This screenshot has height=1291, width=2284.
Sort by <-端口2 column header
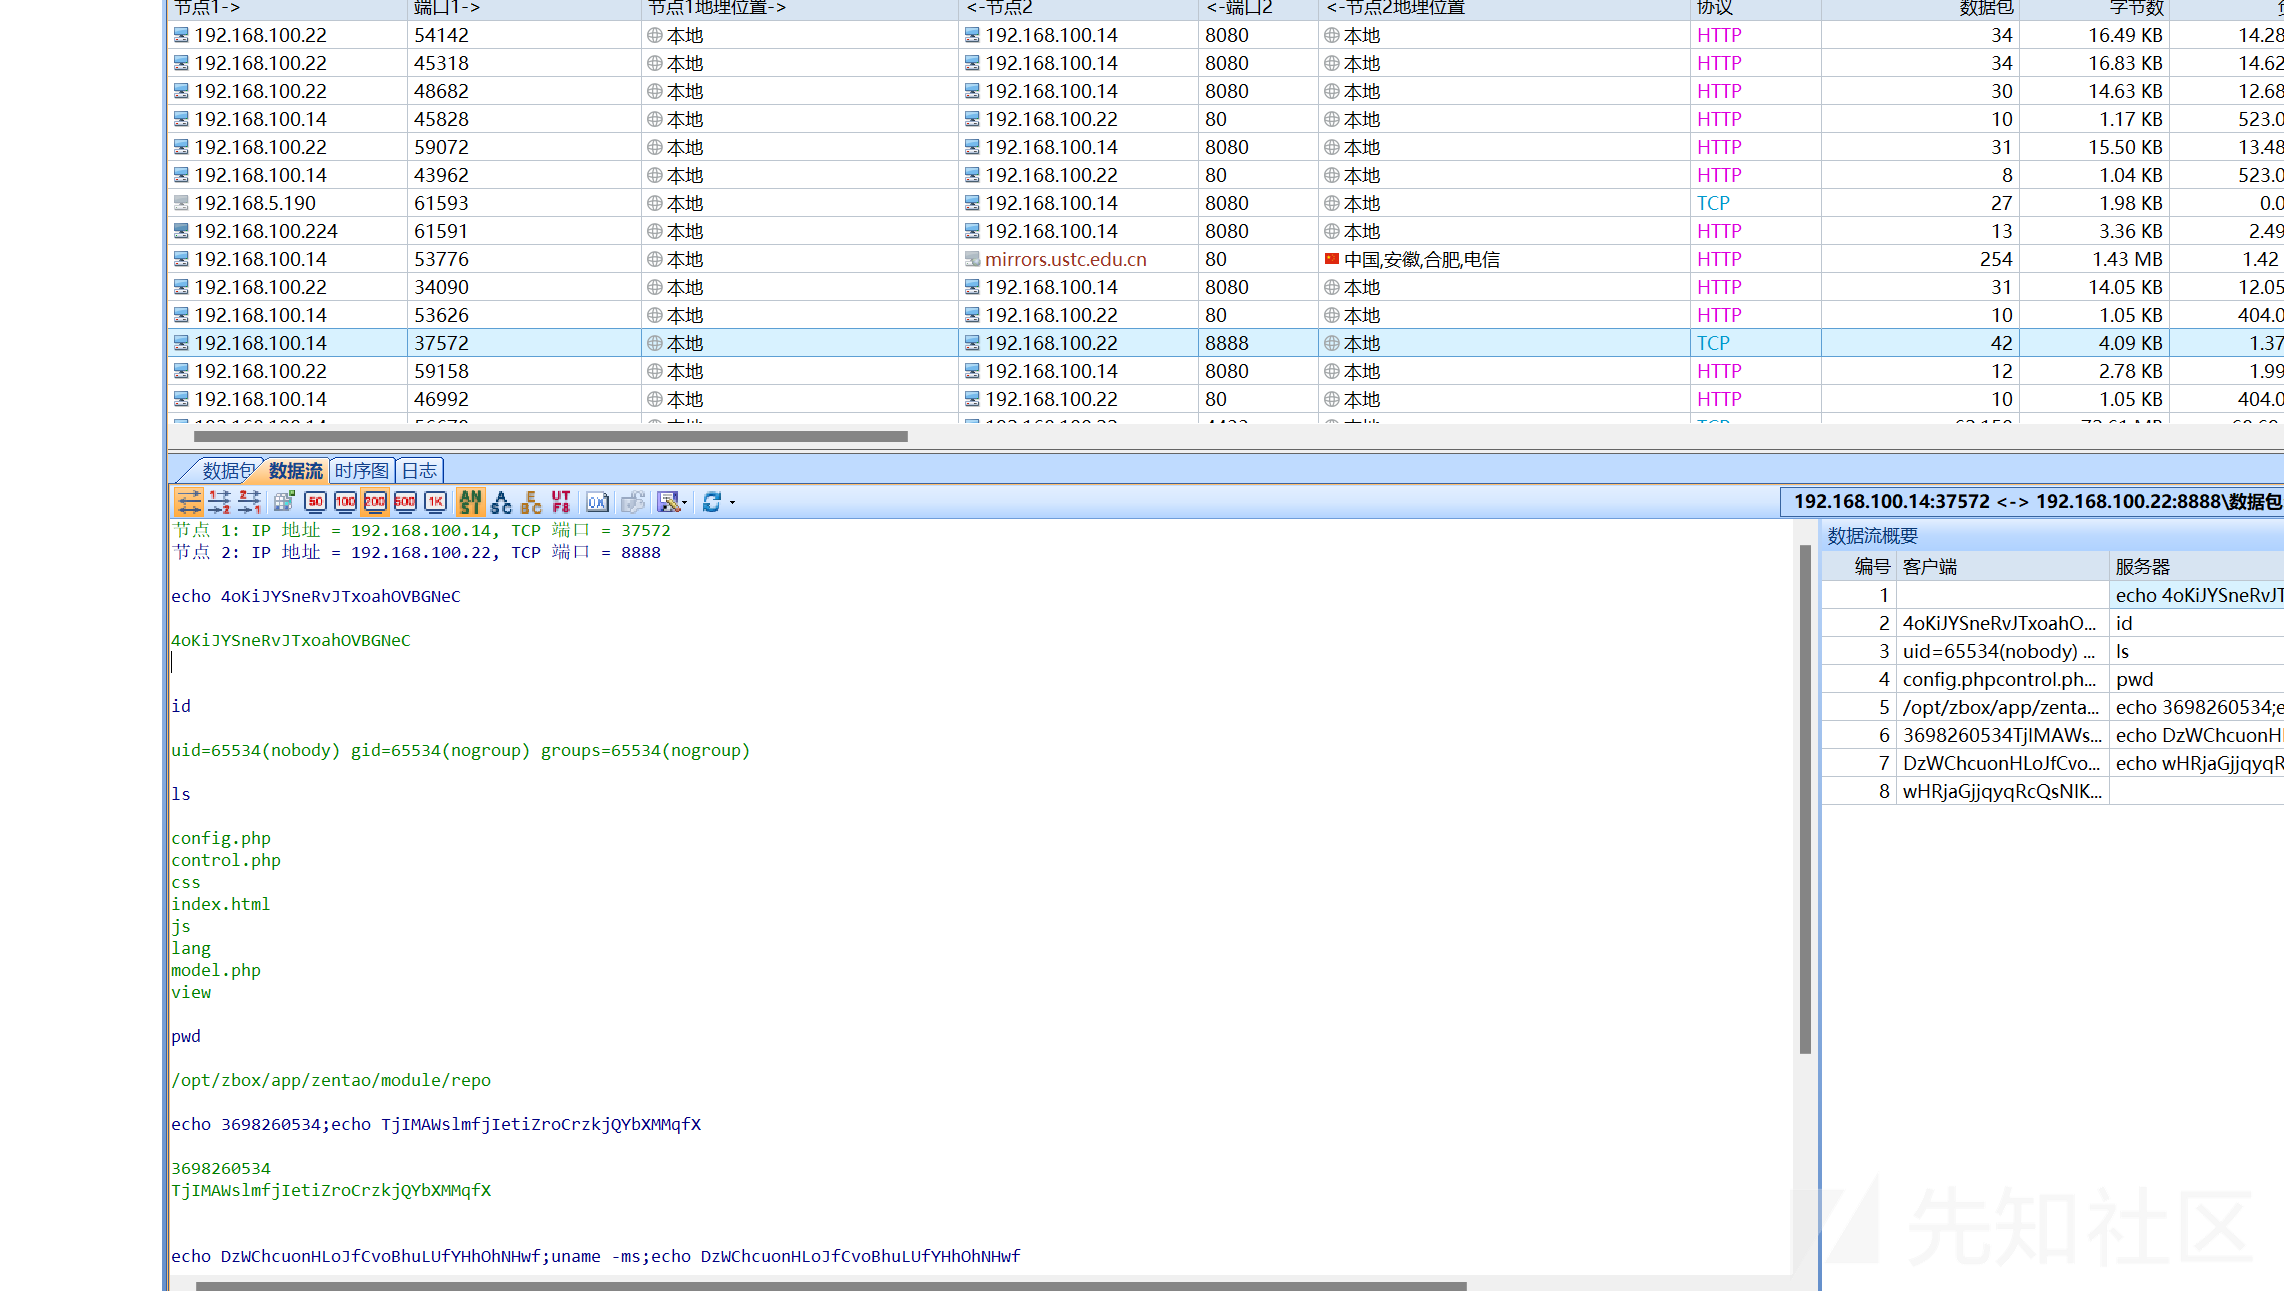[1258, 9]
